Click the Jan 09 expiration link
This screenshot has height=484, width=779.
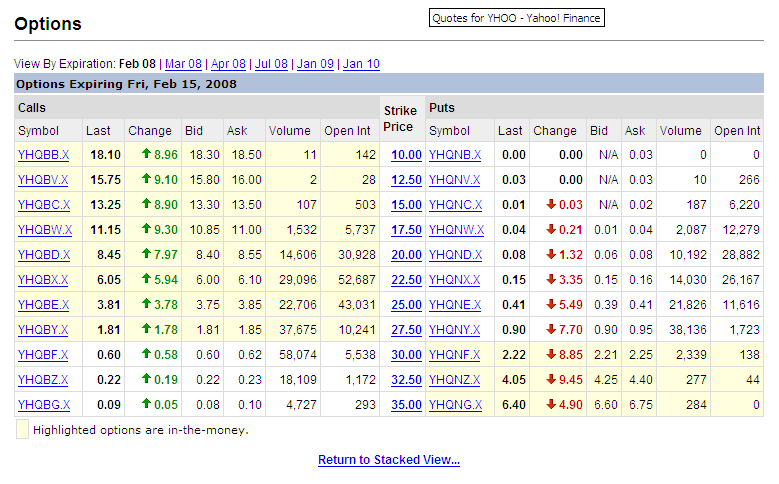point(315,64)
